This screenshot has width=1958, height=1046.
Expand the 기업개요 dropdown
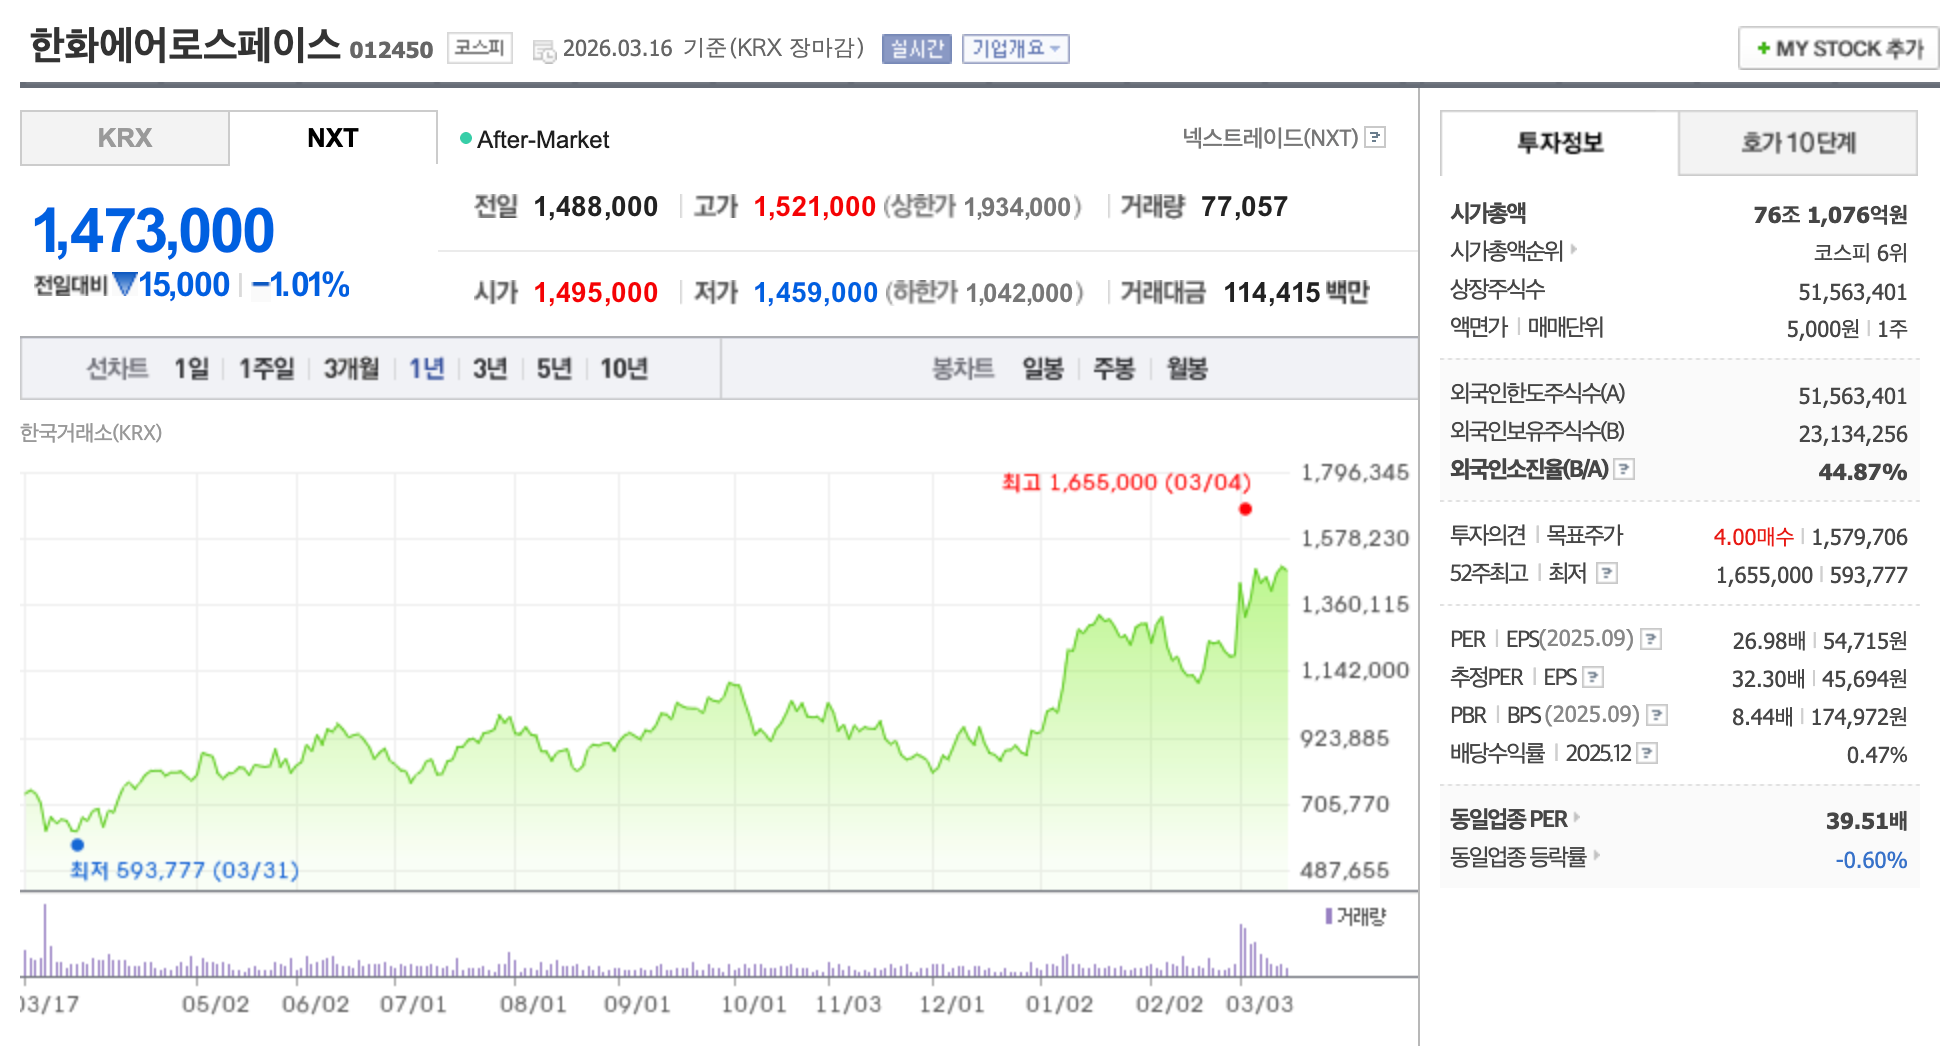pyautogui.click(x=1016, y=48)
